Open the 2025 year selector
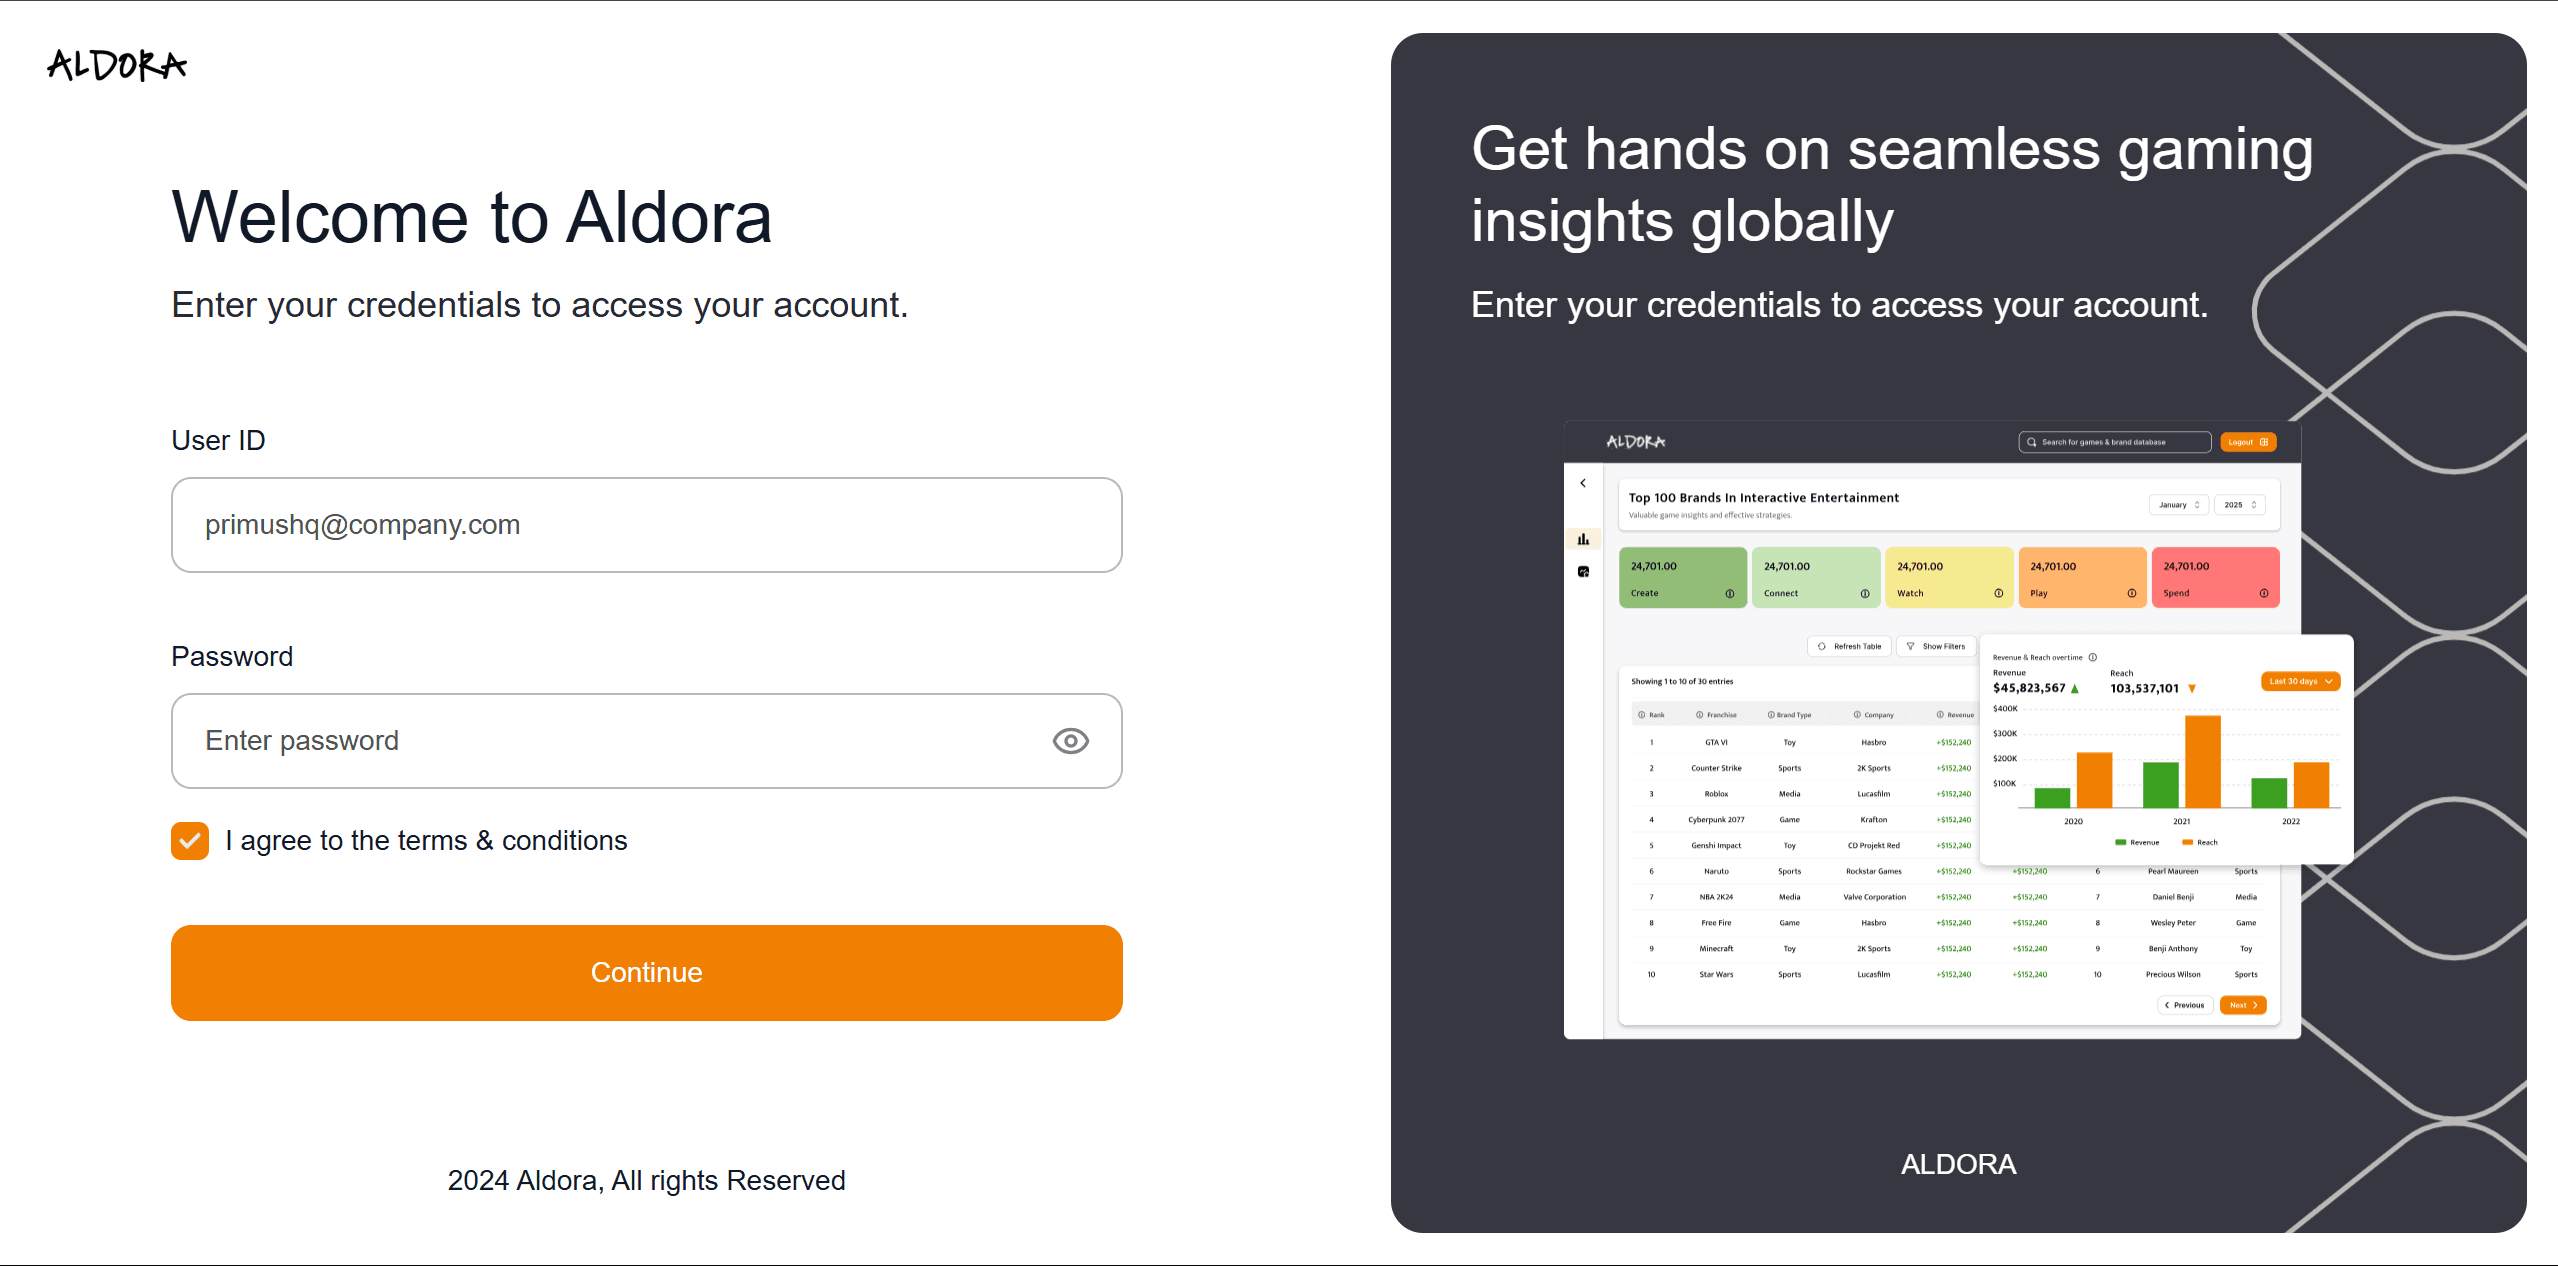Viewport: 2558px width, 1266px height. point(2240,505)
